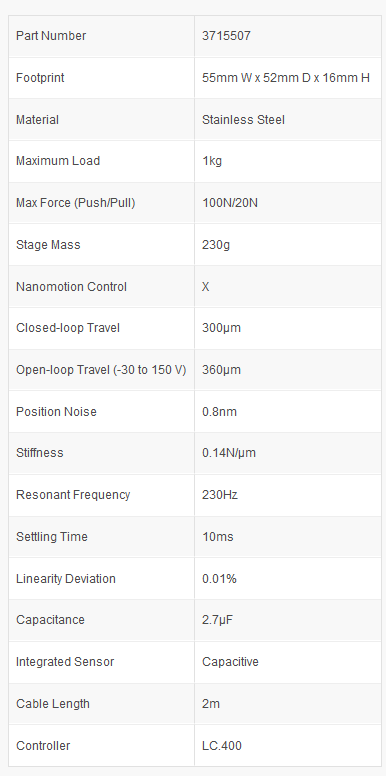Screen dimensions: 386x776
Task: Click the Stainless Steel material value
Action: point(243,120)
